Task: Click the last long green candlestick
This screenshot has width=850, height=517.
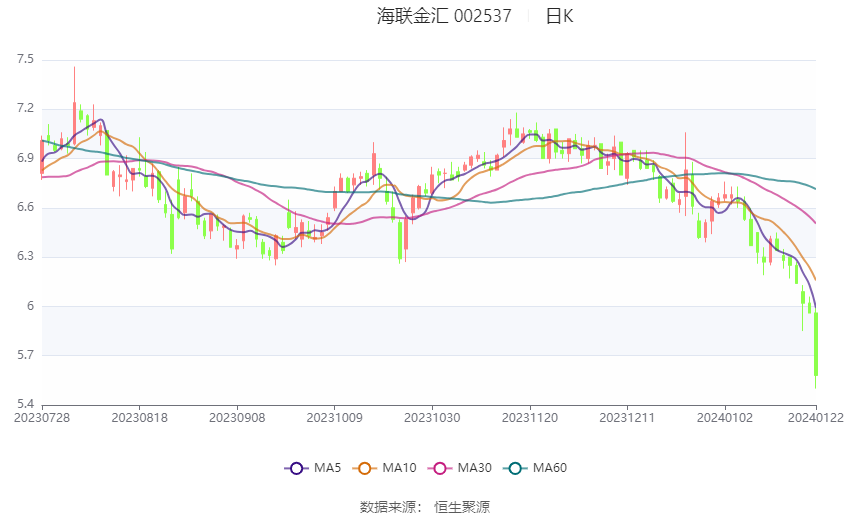Action: [816, 344]
